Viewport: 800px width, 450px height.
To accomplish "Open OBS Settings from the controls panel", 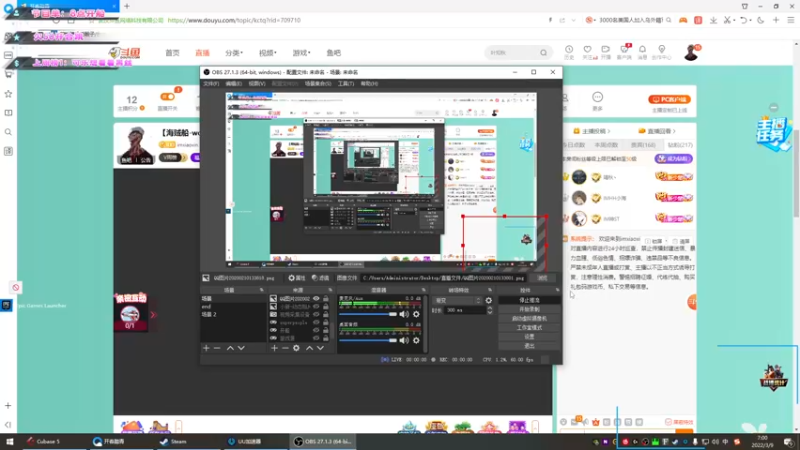I will (x=529, y=337).
